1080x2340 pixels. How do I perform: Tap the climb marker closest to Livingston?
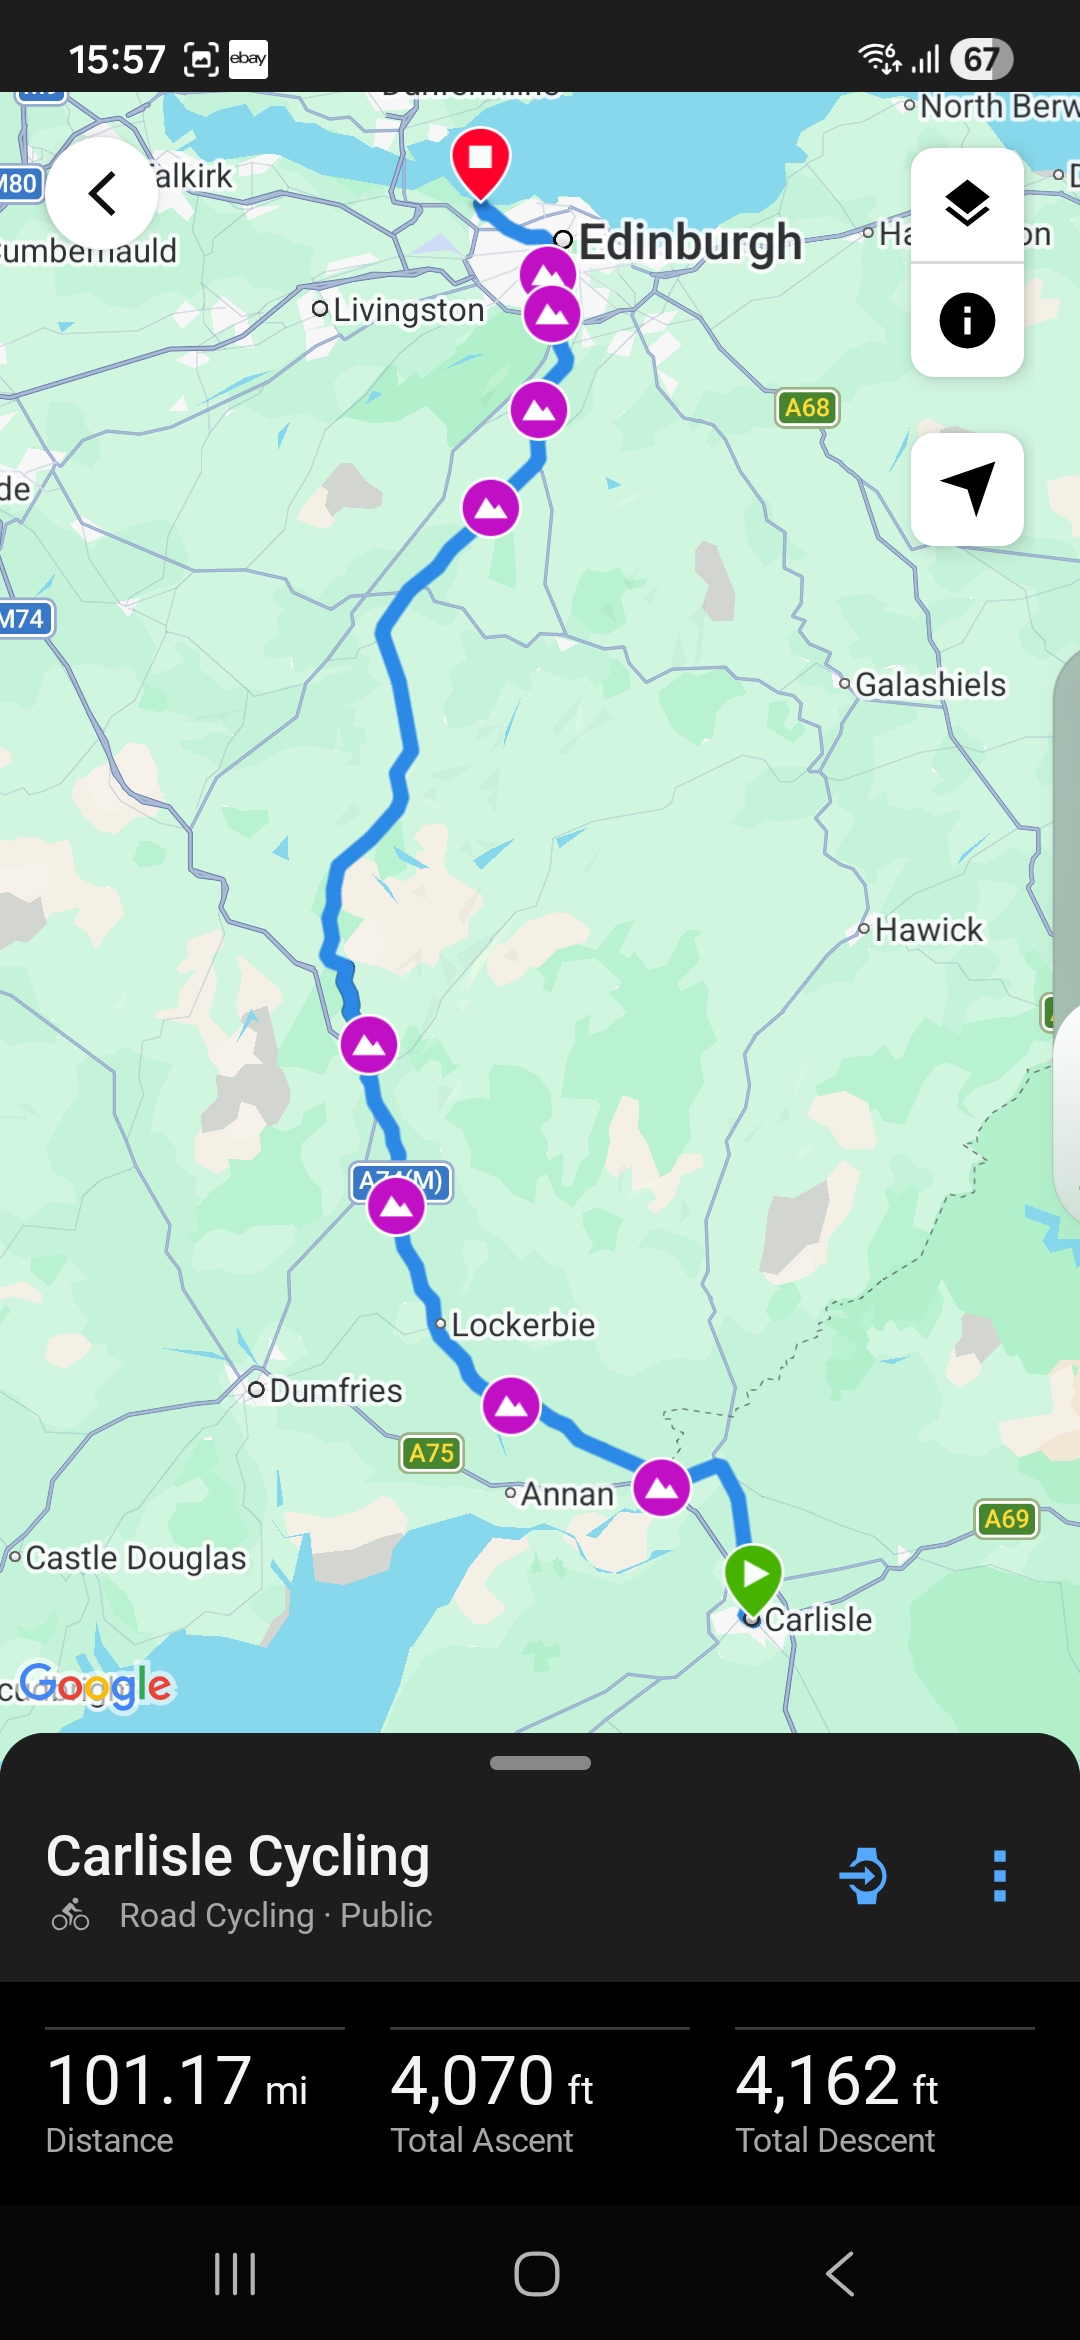552,314
